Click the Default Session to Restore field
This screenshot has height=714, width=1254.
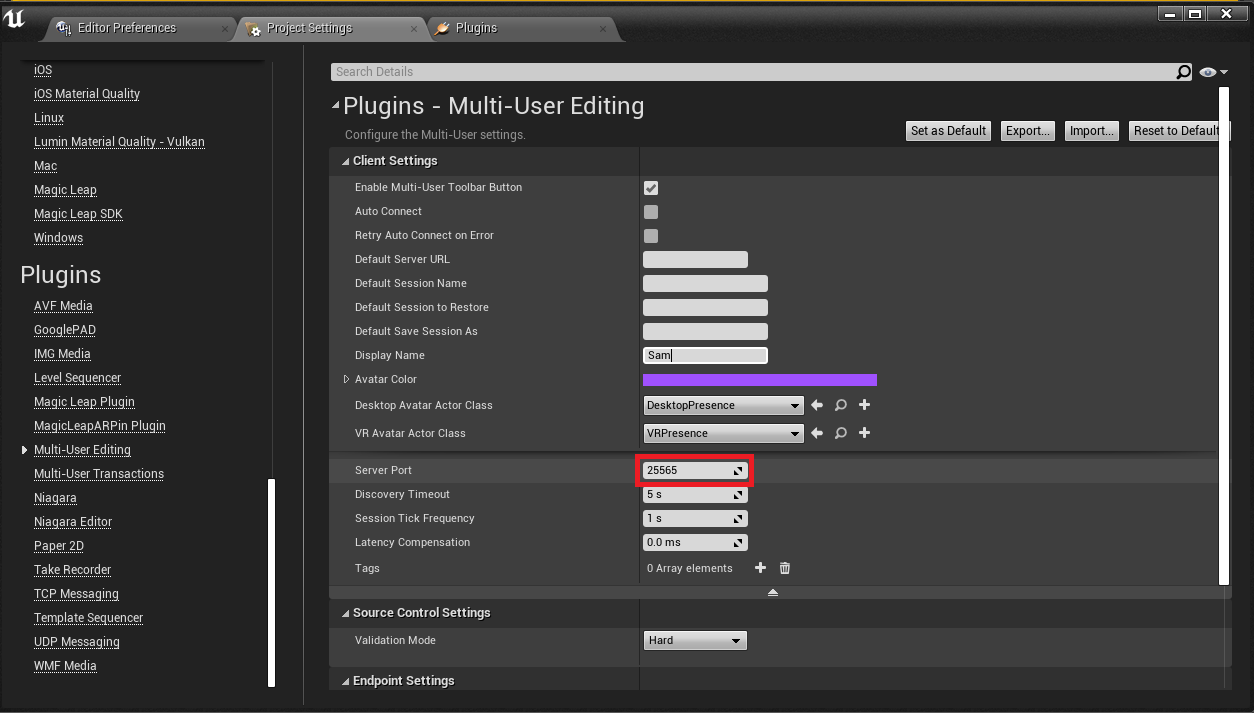705,308
